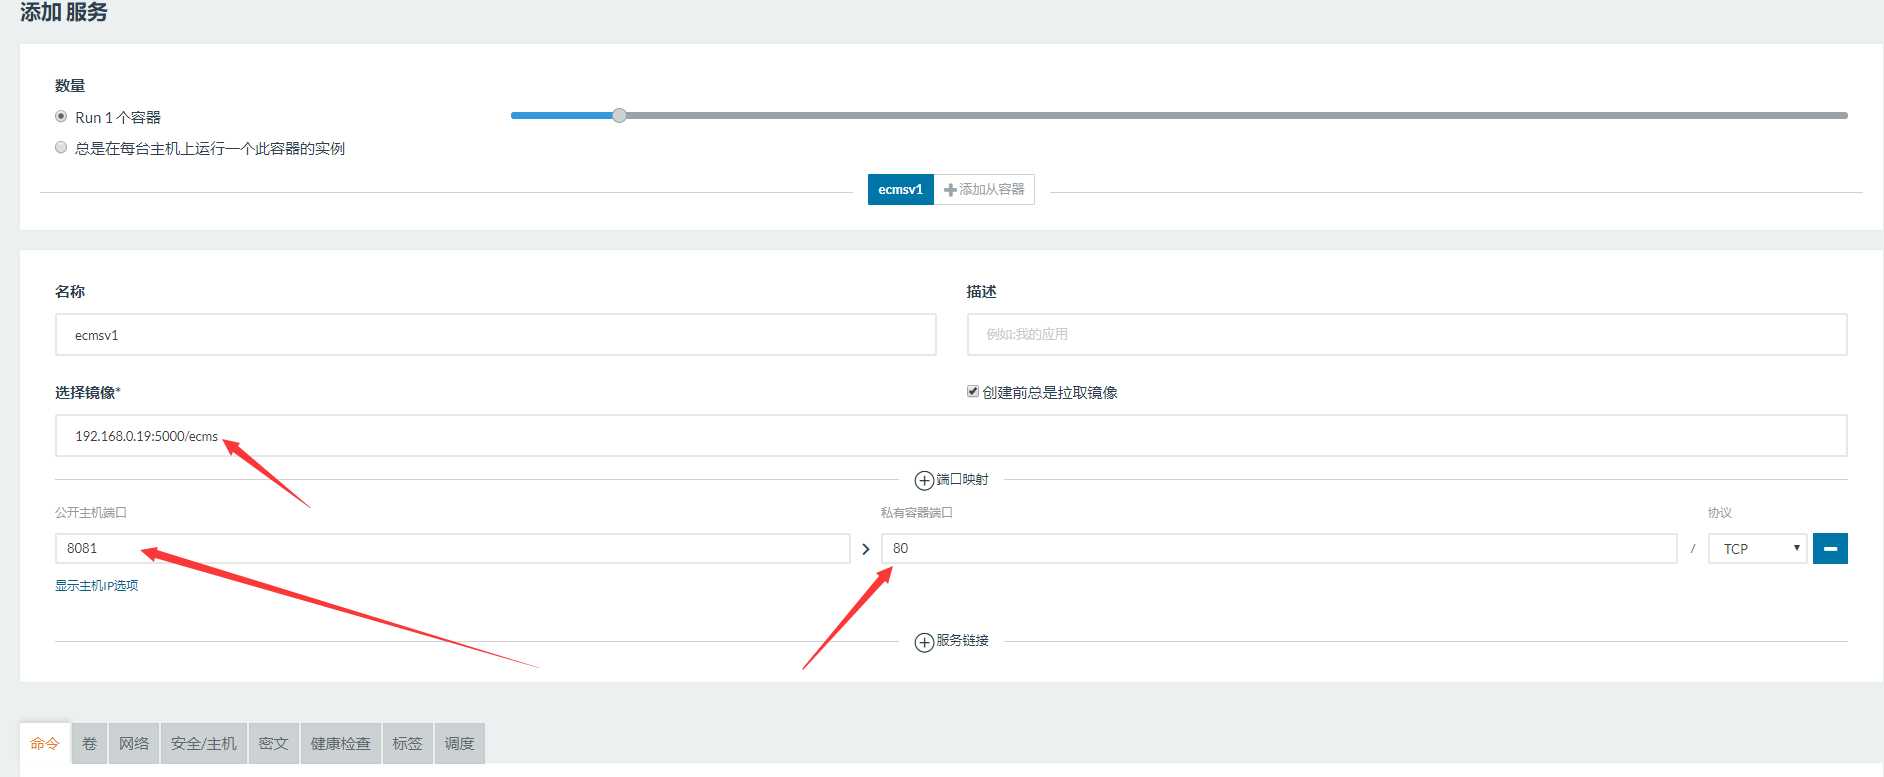Open the 网络 tab
The image size is (1884, 777).
pyautogui.click(x=134, y=744)
